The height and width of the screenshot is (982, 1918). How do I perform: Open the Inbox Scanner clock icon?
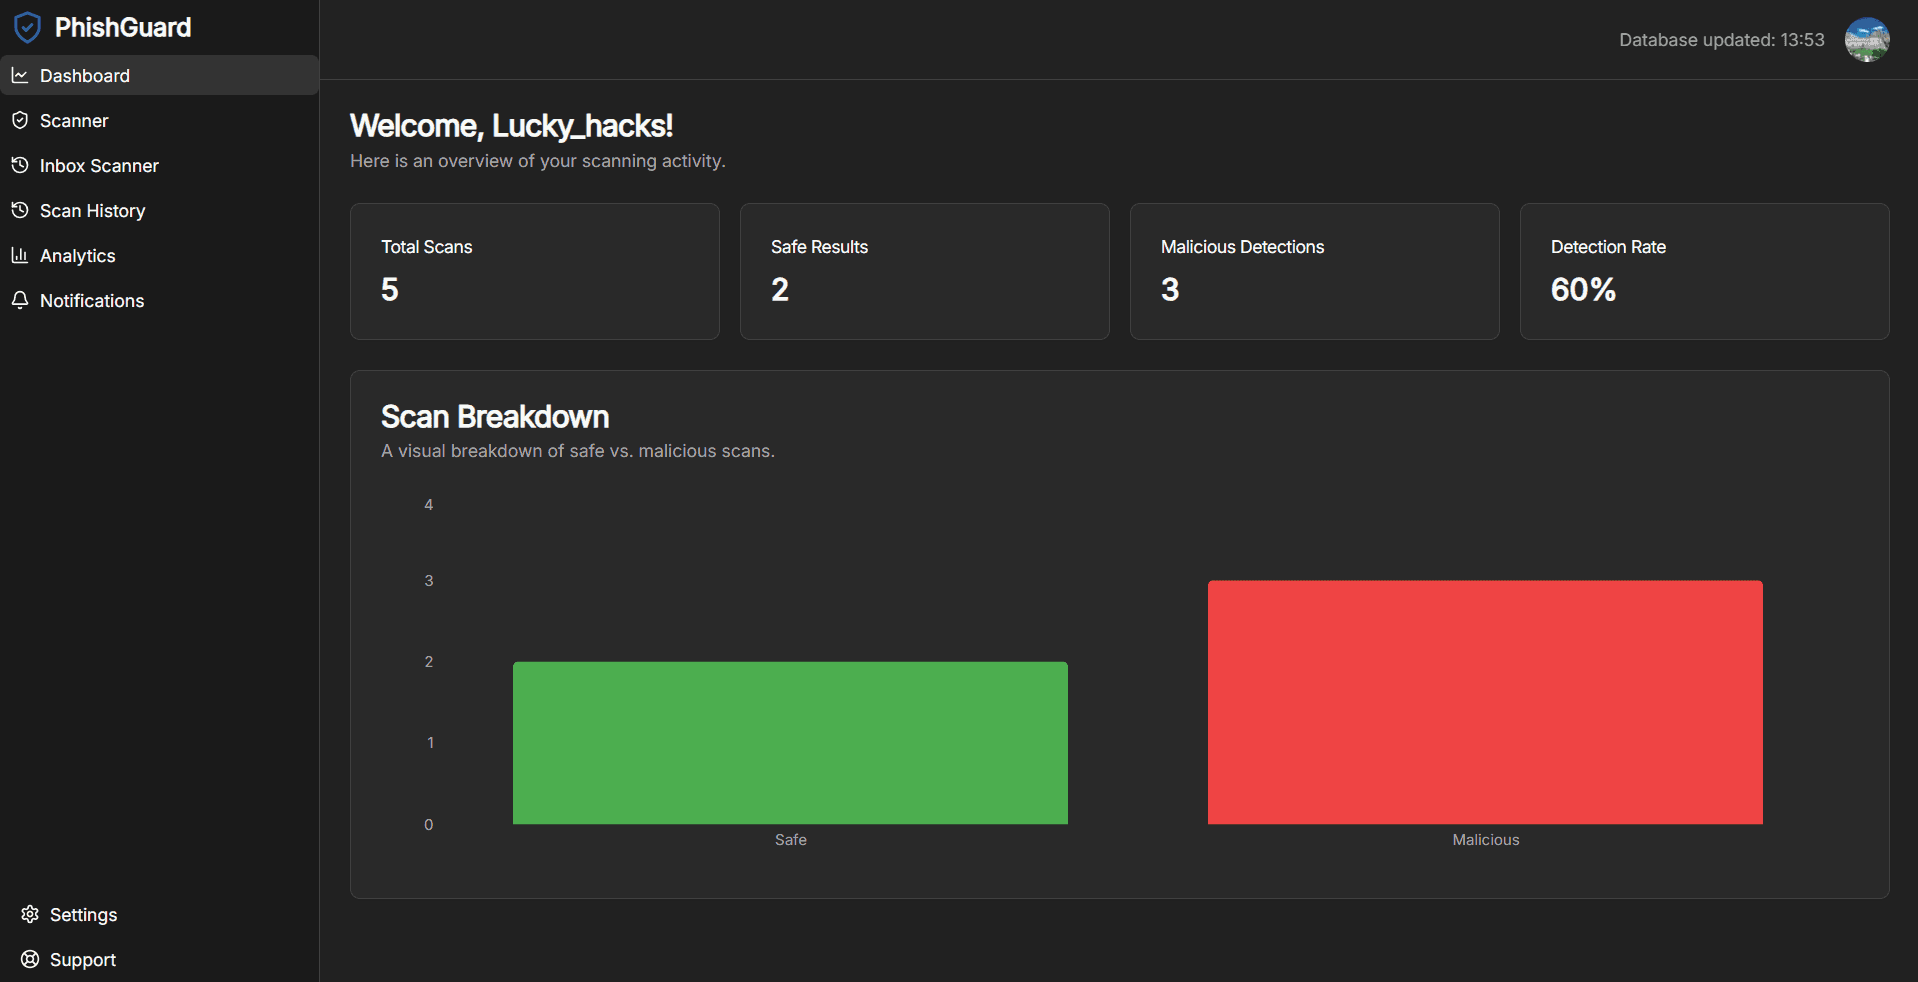[21, 165]
